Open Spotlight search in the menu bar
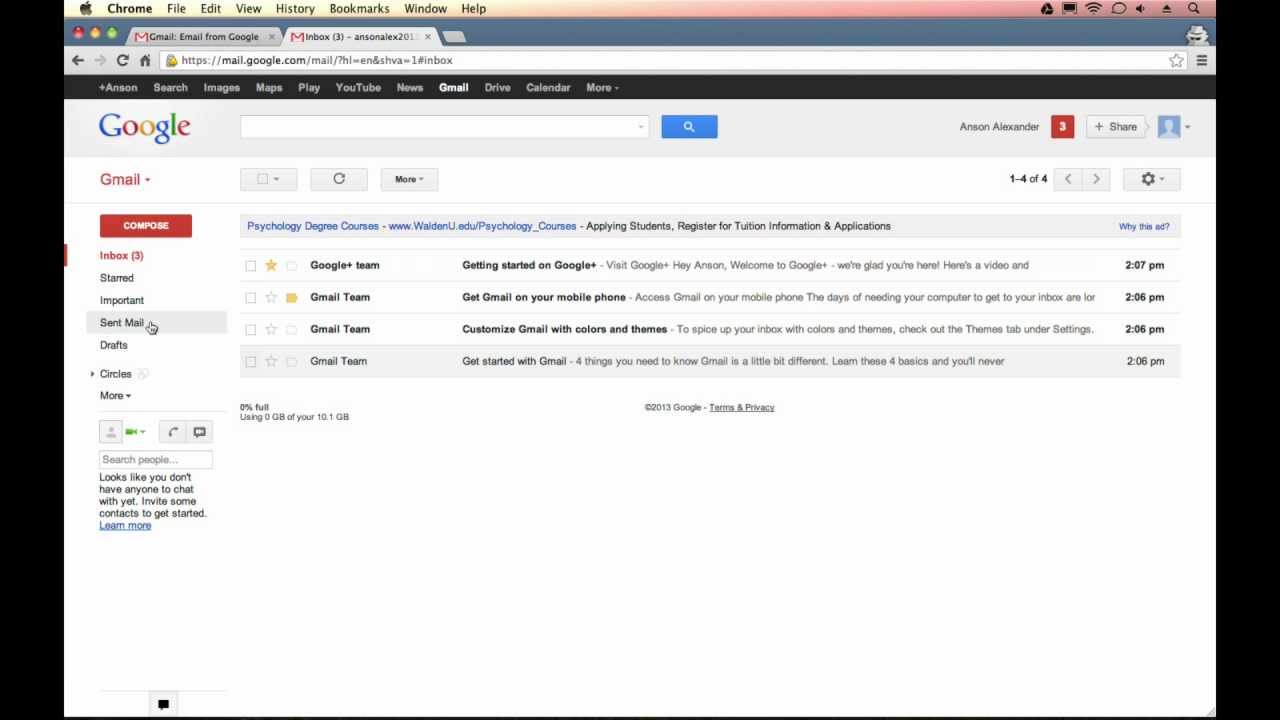This screenshot has width=1280, height=720. (x=1194, y=9)
